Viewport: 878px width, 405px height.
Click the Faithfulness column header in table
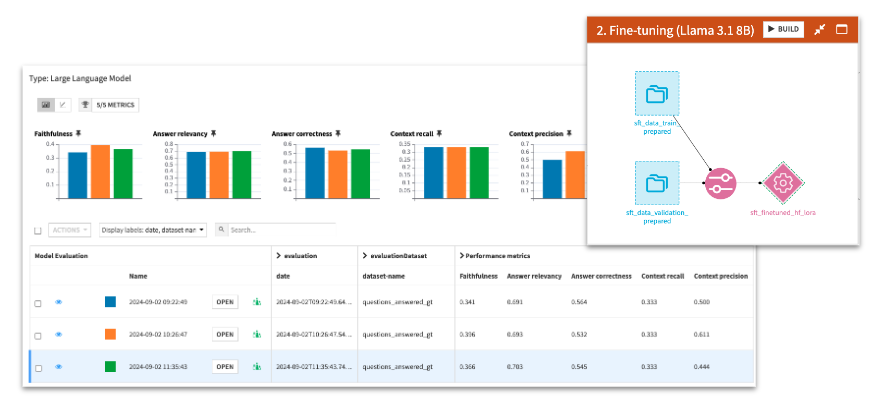(x=478, y=276)
